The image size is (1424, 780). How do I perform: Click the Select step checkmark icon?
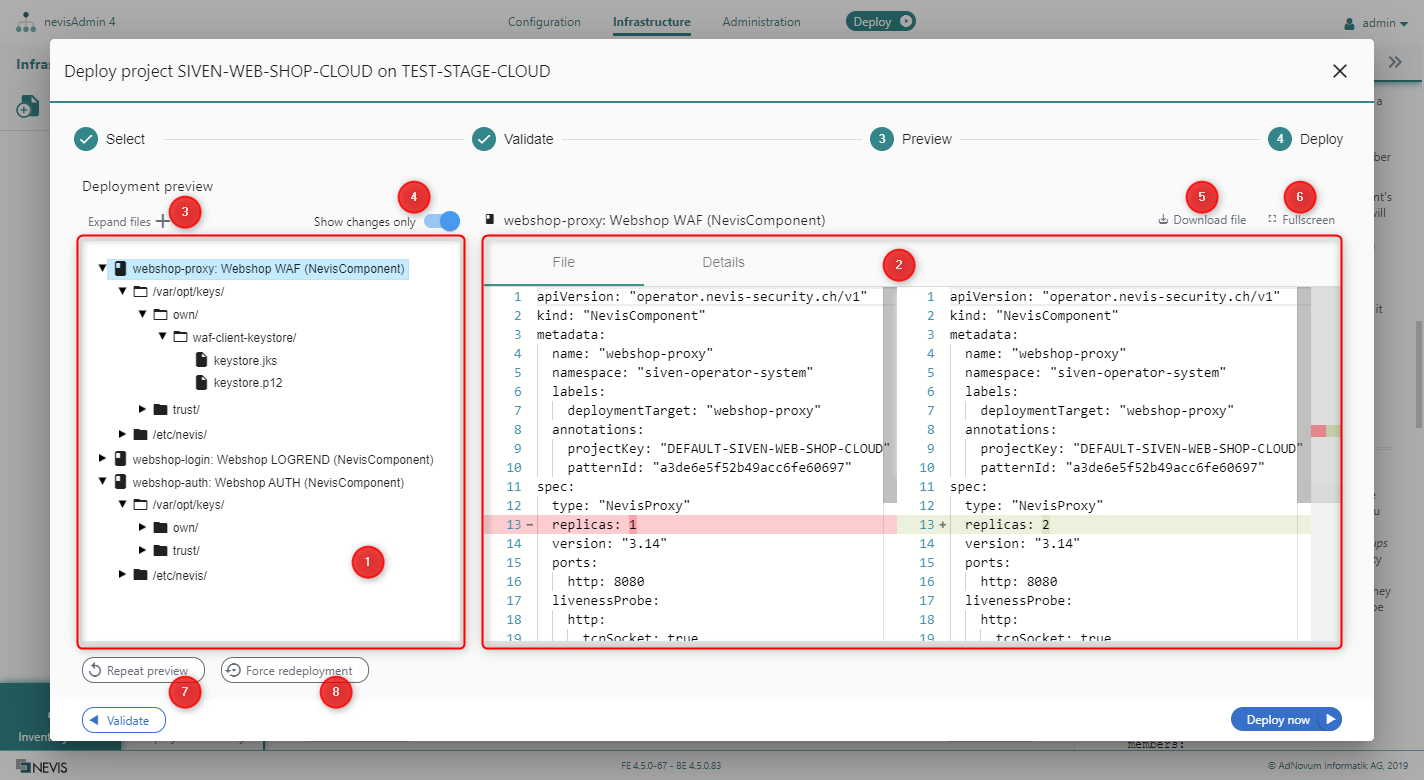pos(86,139)
